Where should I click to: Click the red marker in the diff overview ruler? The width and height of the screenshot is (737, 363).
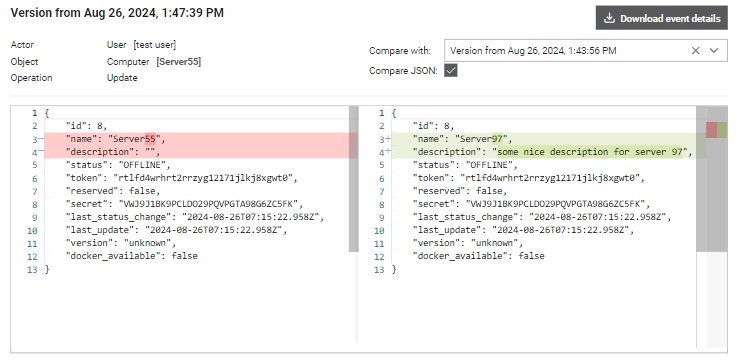711,130
